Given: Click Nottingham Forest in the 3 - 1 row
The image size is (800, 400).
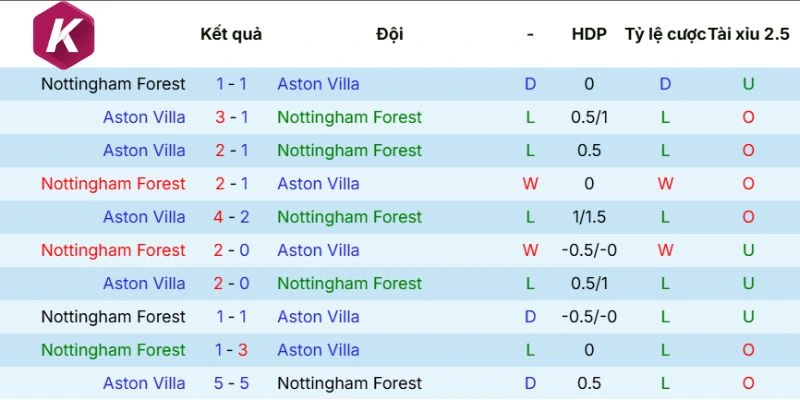Looking at the screenshot, I should (x=349, y=117).
